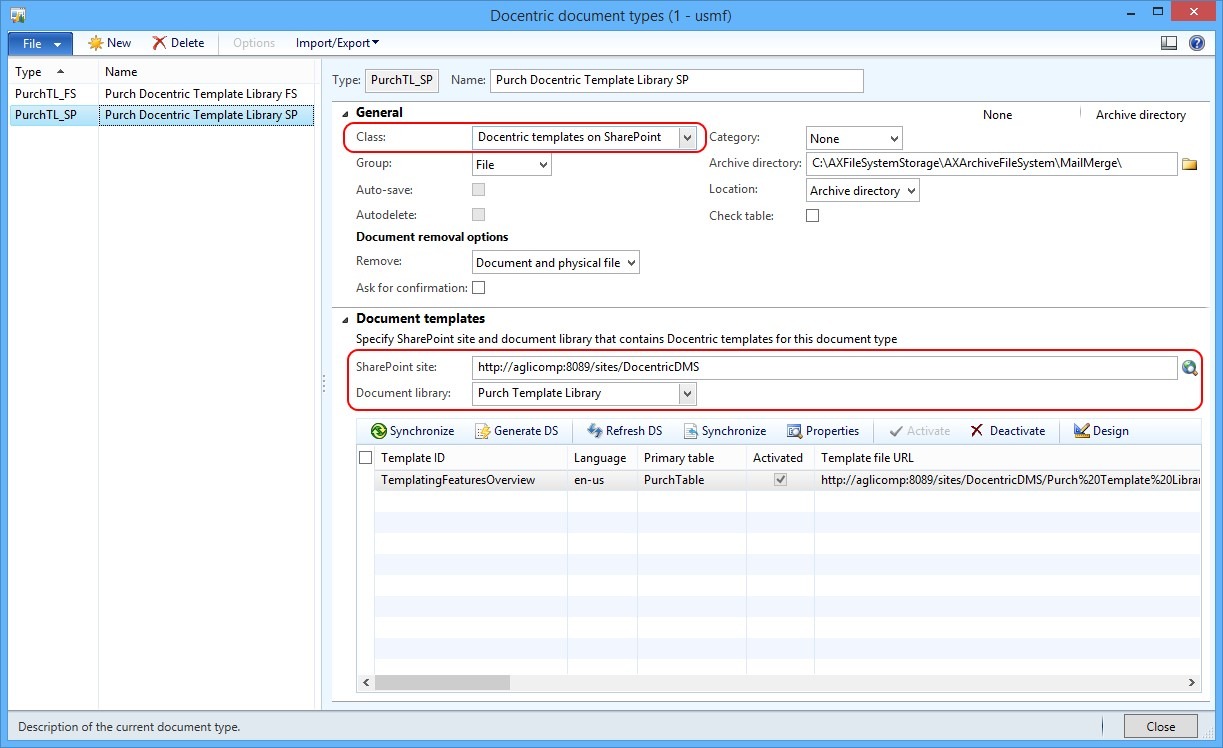Click the grid scrollbar left arrow
The width and height of the screenshot is (1223, 748).
coord(366,682)
